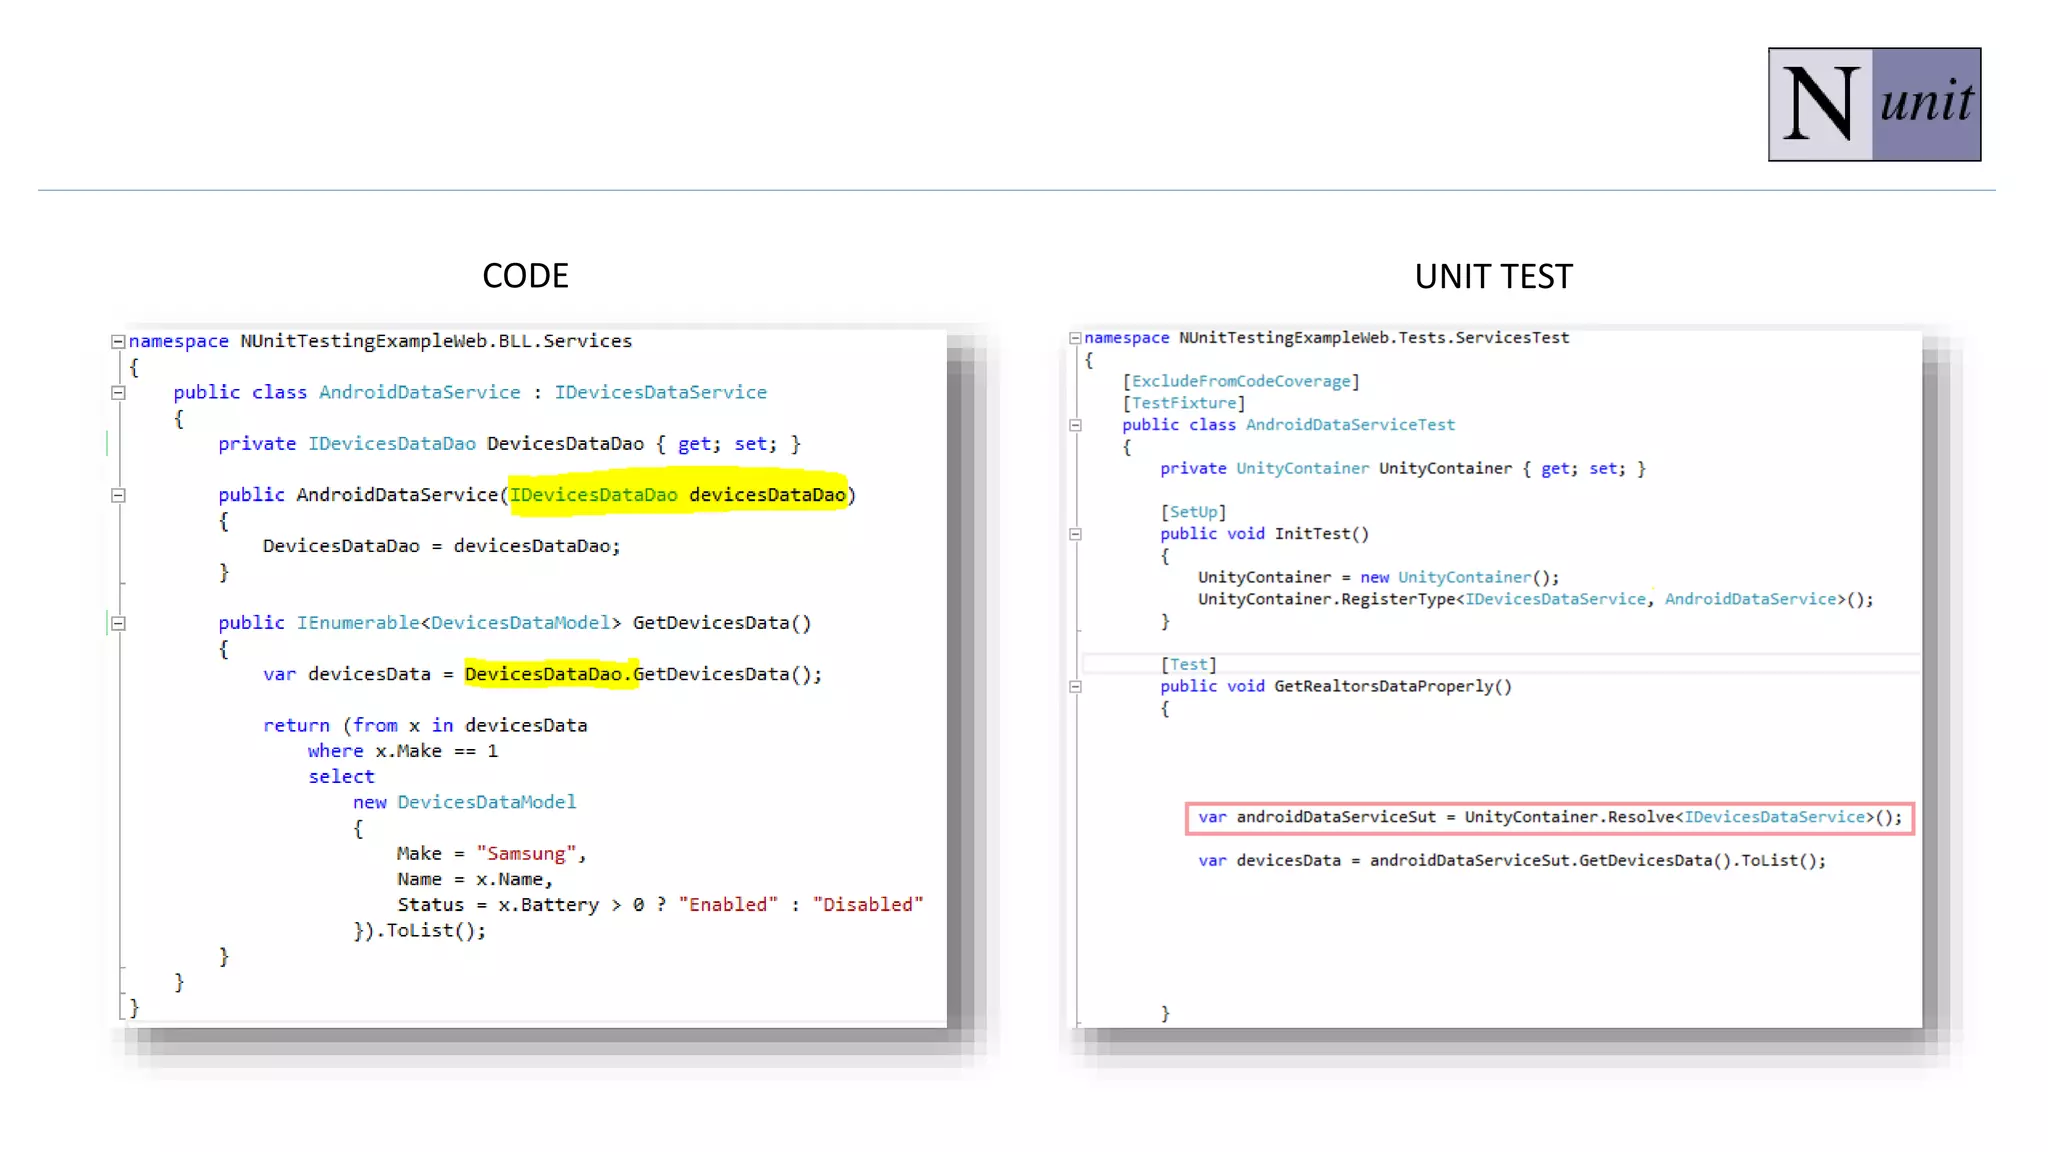Collapse the AndroidDataServiceTest class block
The image size is (2048, 1152).
1075,425
